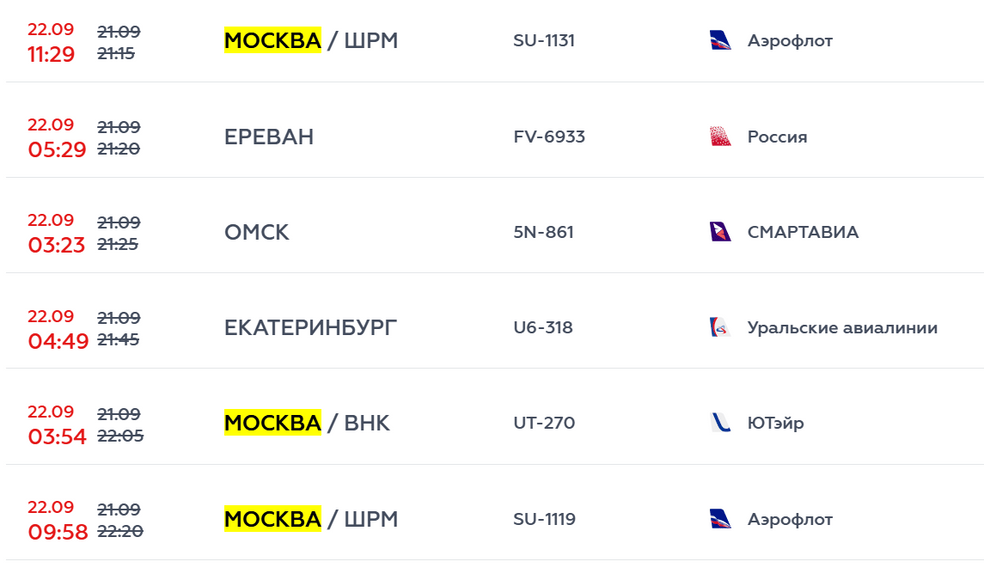Click destination ЕРЕВАН
The height and width of the screenshot is (567, 984).
pos(269,137)
